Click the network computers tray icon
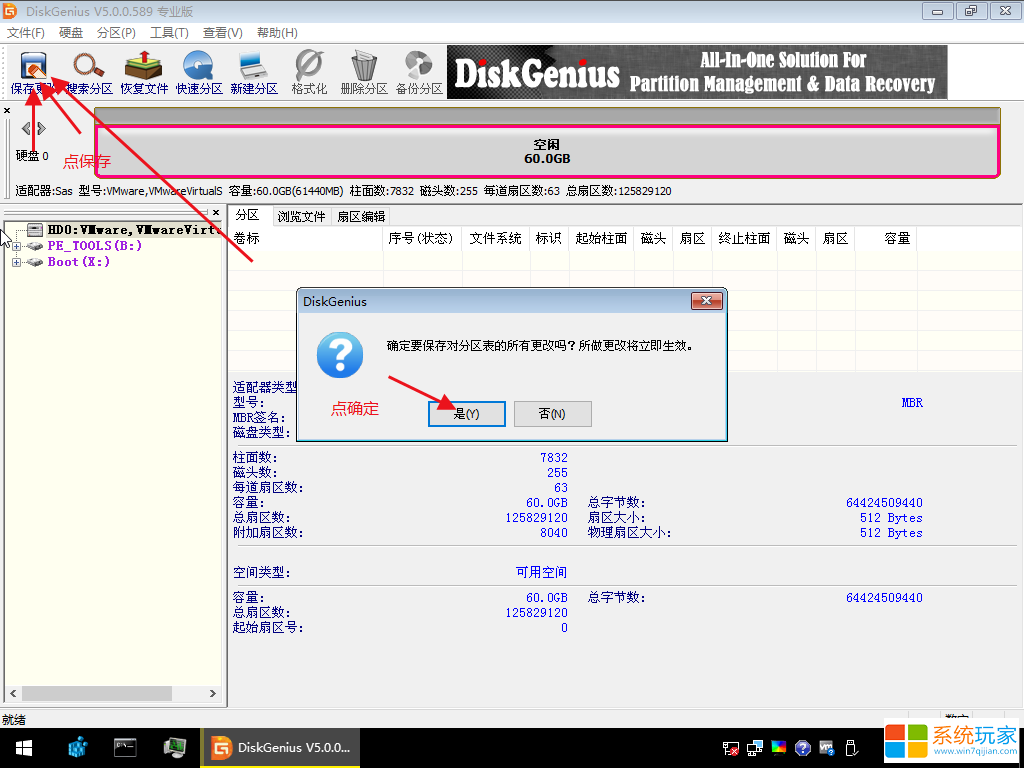 754,748
